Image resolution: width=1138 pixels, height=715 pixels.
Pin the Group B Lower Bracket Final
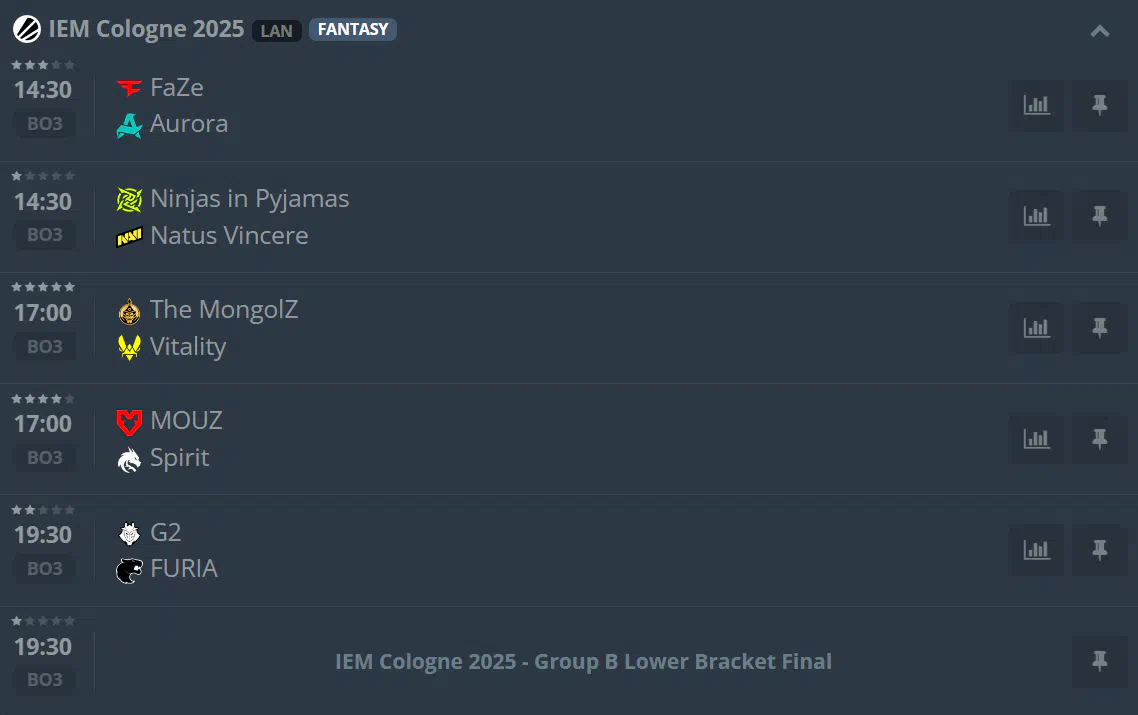click(x=1100, y=661)
